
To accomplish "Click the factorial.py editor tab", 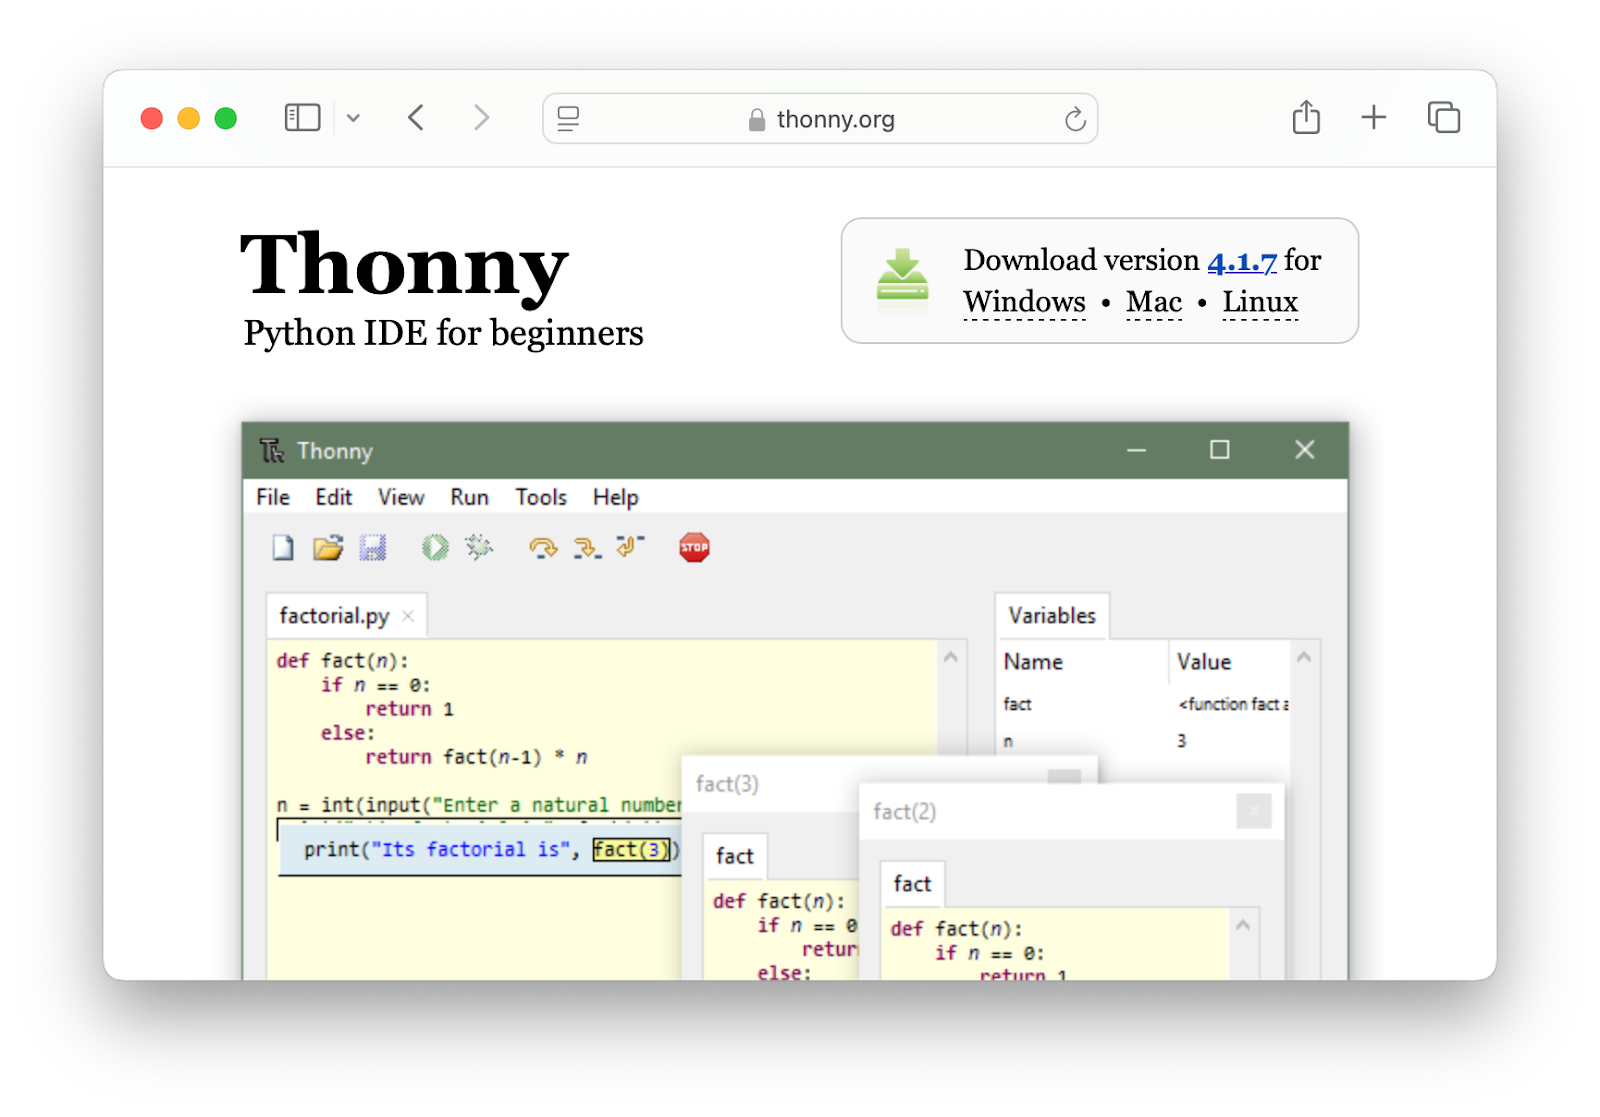I will (334, 616).
